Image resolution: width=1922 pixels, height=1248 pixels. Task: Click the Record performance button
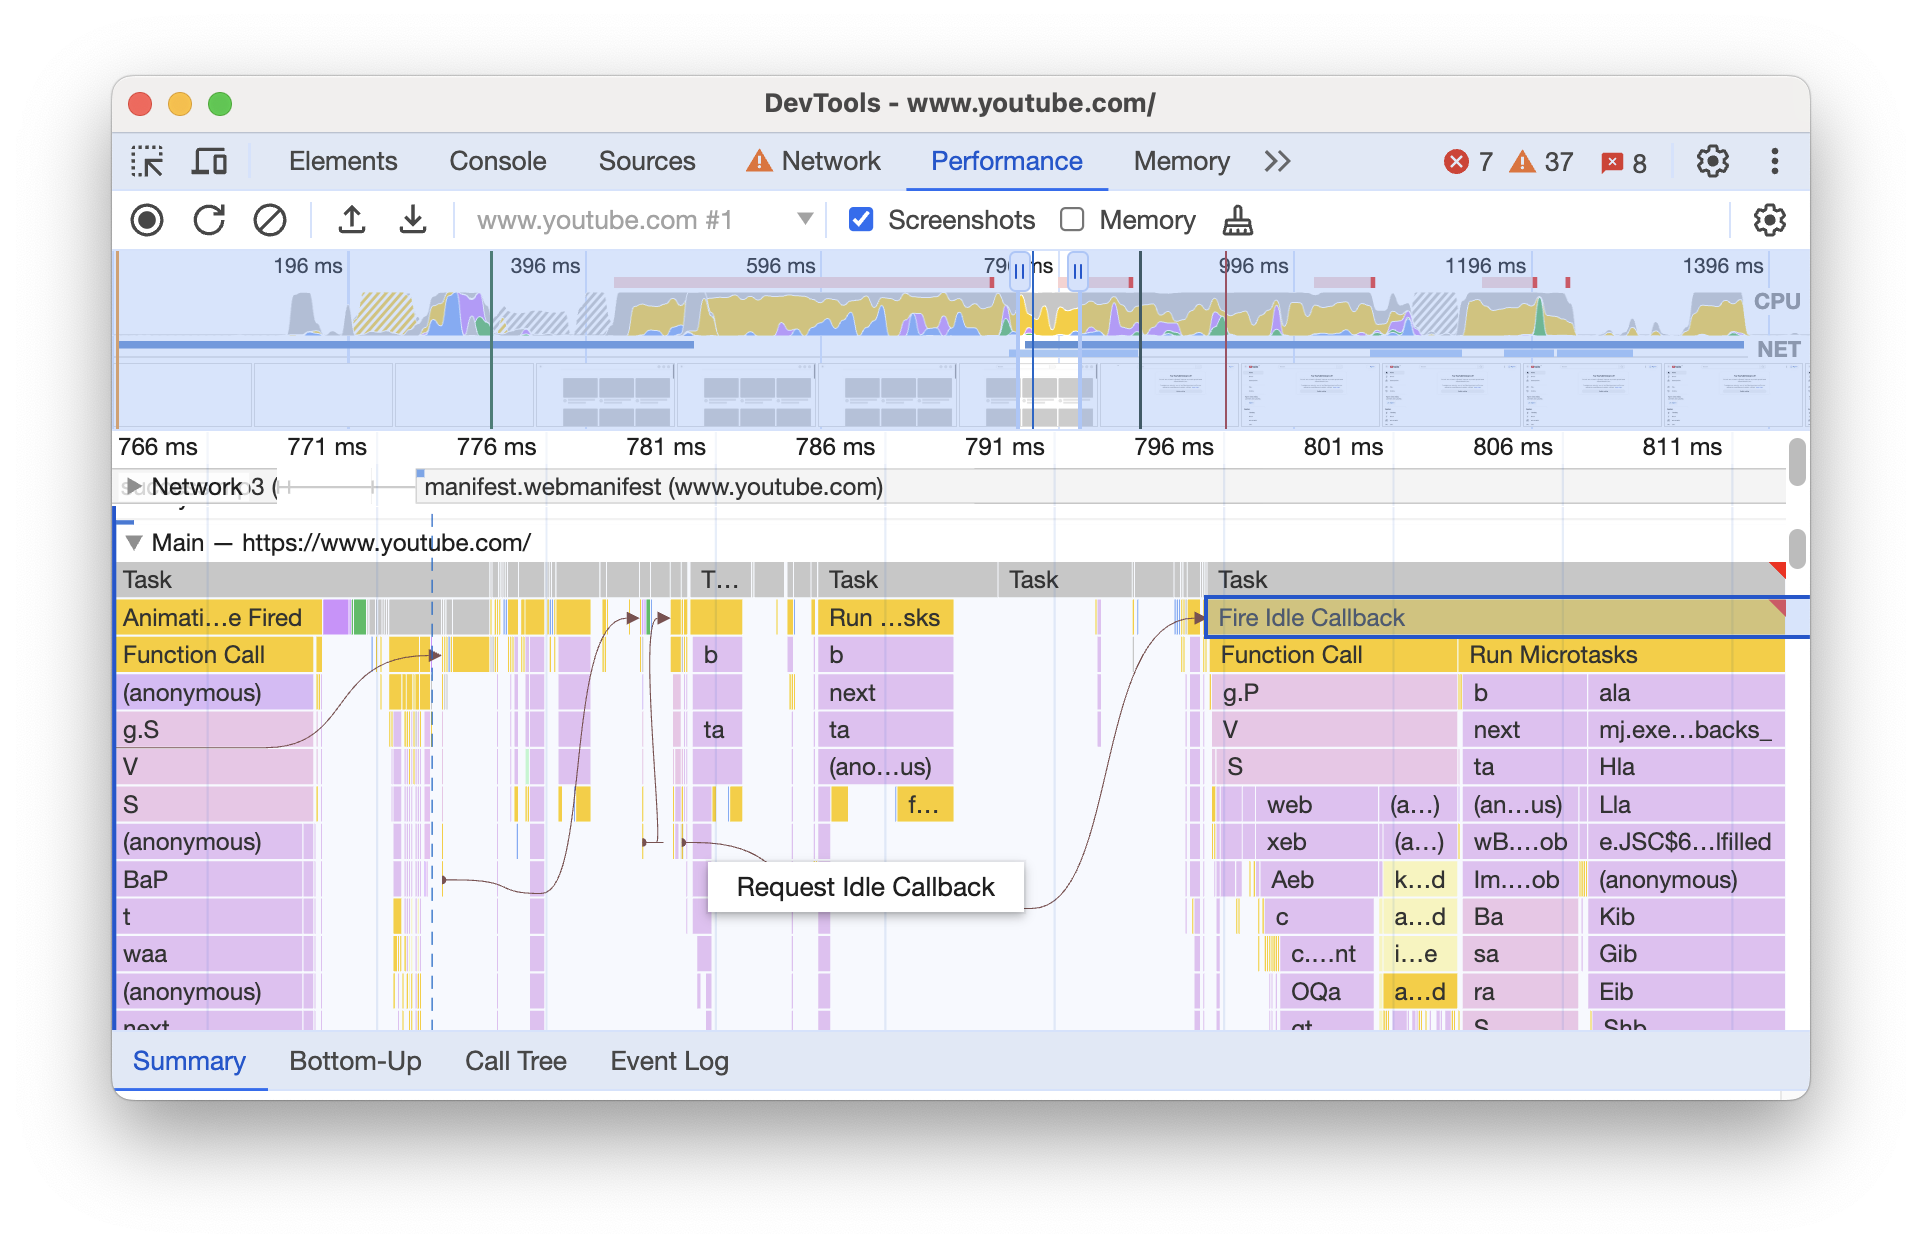point(146,219)
